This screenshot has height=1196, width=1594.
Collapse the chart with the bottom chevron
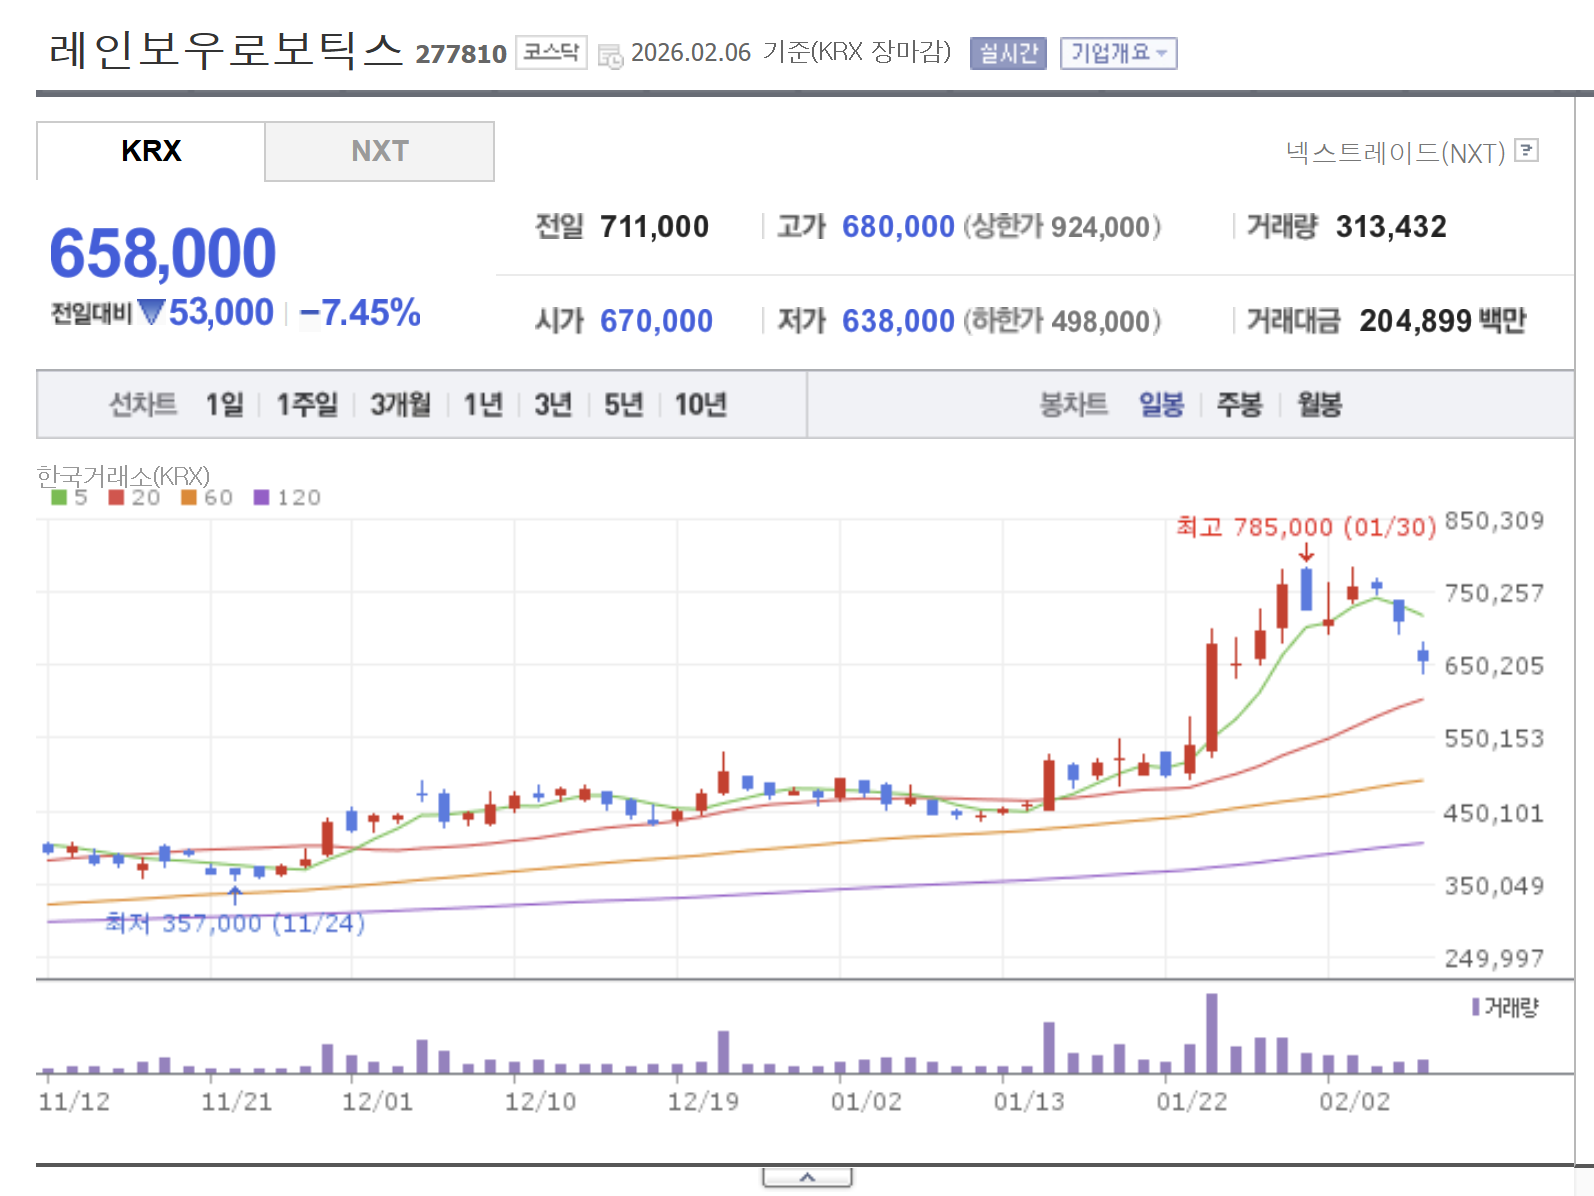pos(807,1178)
